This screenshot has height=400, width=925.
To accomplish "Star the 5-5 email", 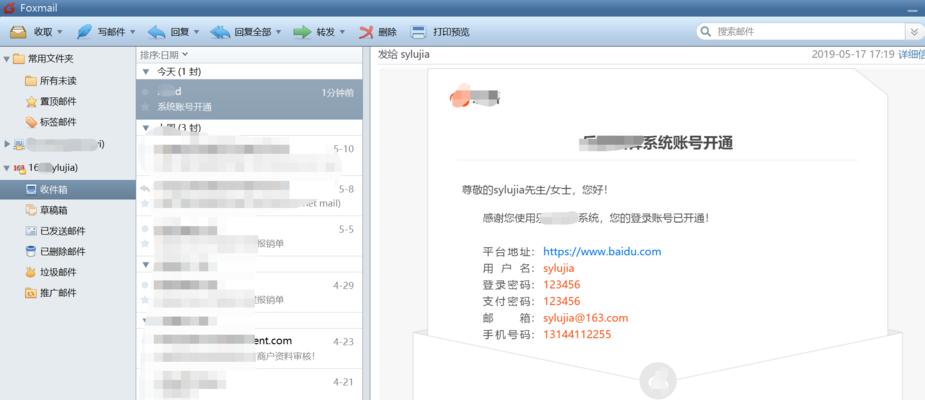I will [x=145, y=243].
